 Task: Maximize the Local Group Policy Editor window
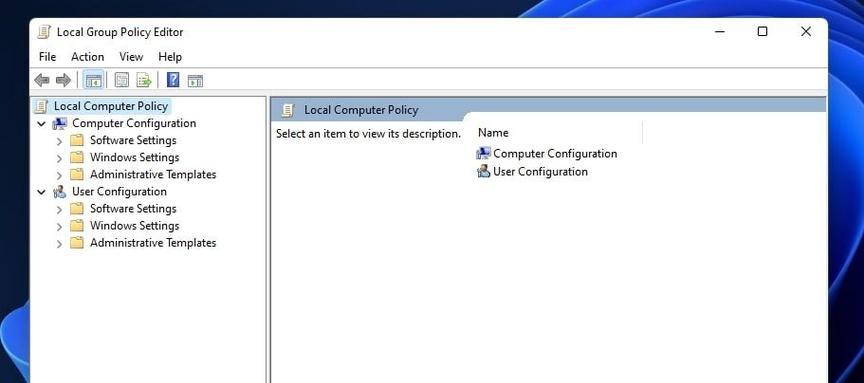tap(762, 32)
